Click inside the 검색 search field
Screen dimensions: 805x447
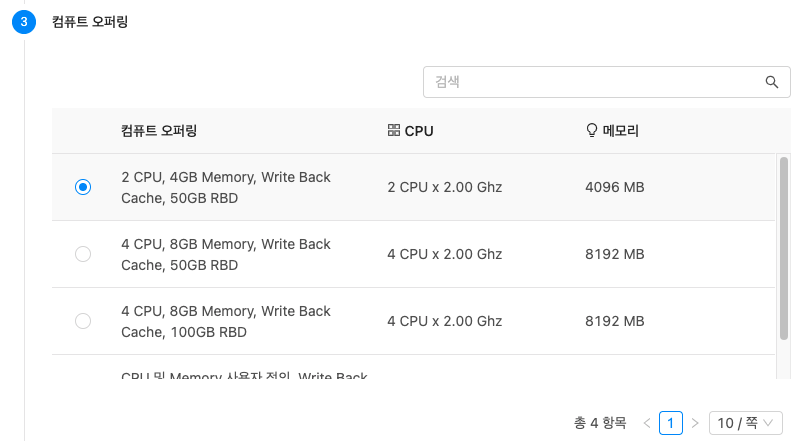coord(596,82)
